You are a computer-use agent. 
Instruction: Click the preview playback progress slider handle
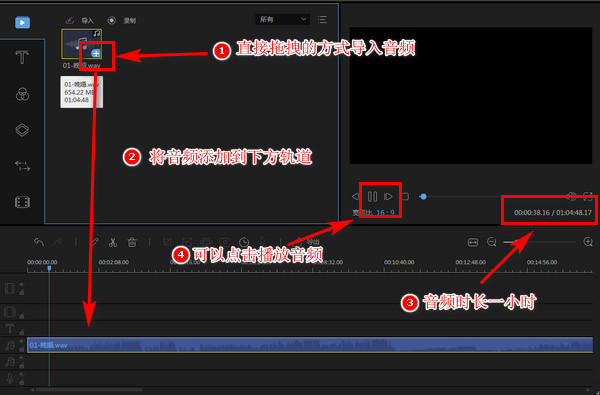tap(423, 197)
